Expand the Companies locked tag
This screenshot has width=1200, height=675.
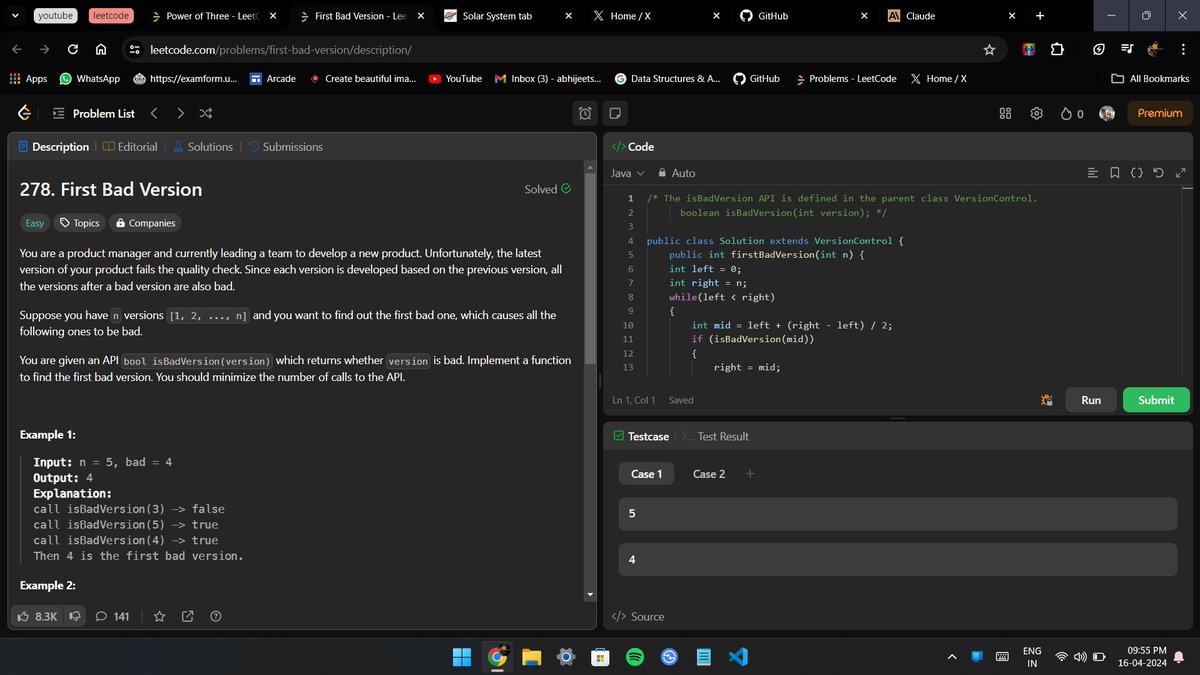click(146, 223)
